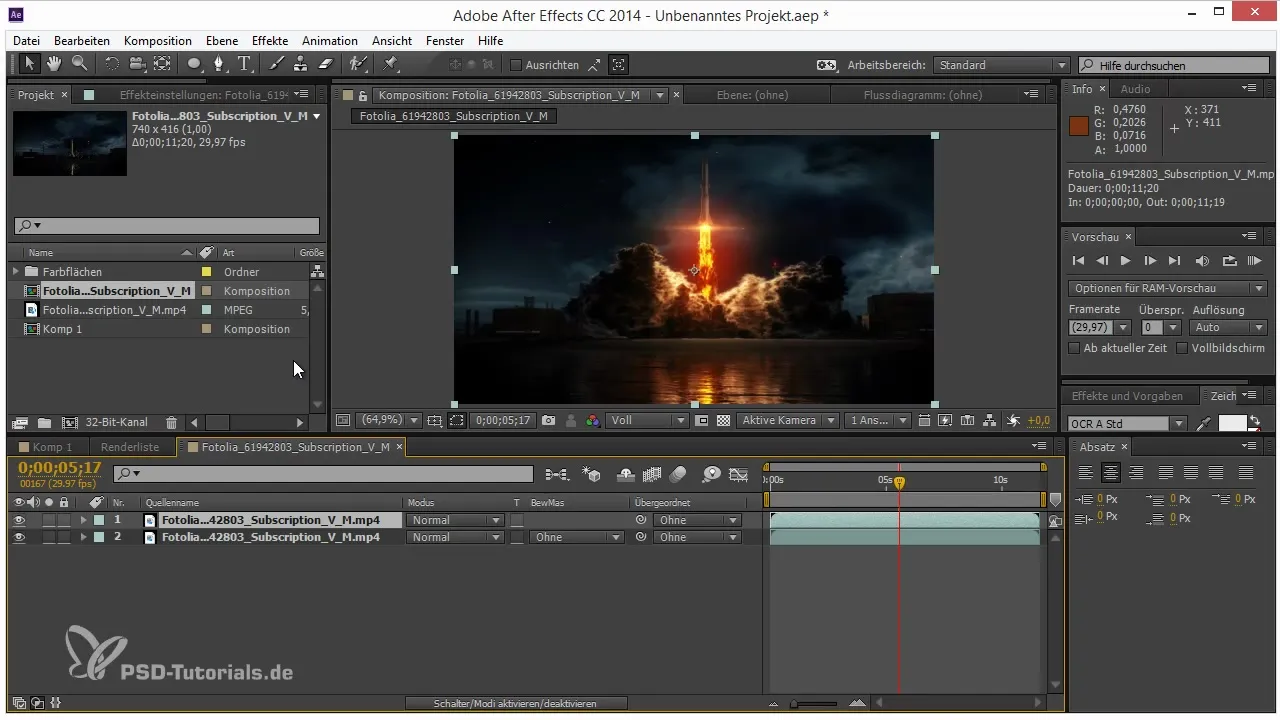Open the RGB channel display icon
This screenshot has height=720, width=1280.
592,421
